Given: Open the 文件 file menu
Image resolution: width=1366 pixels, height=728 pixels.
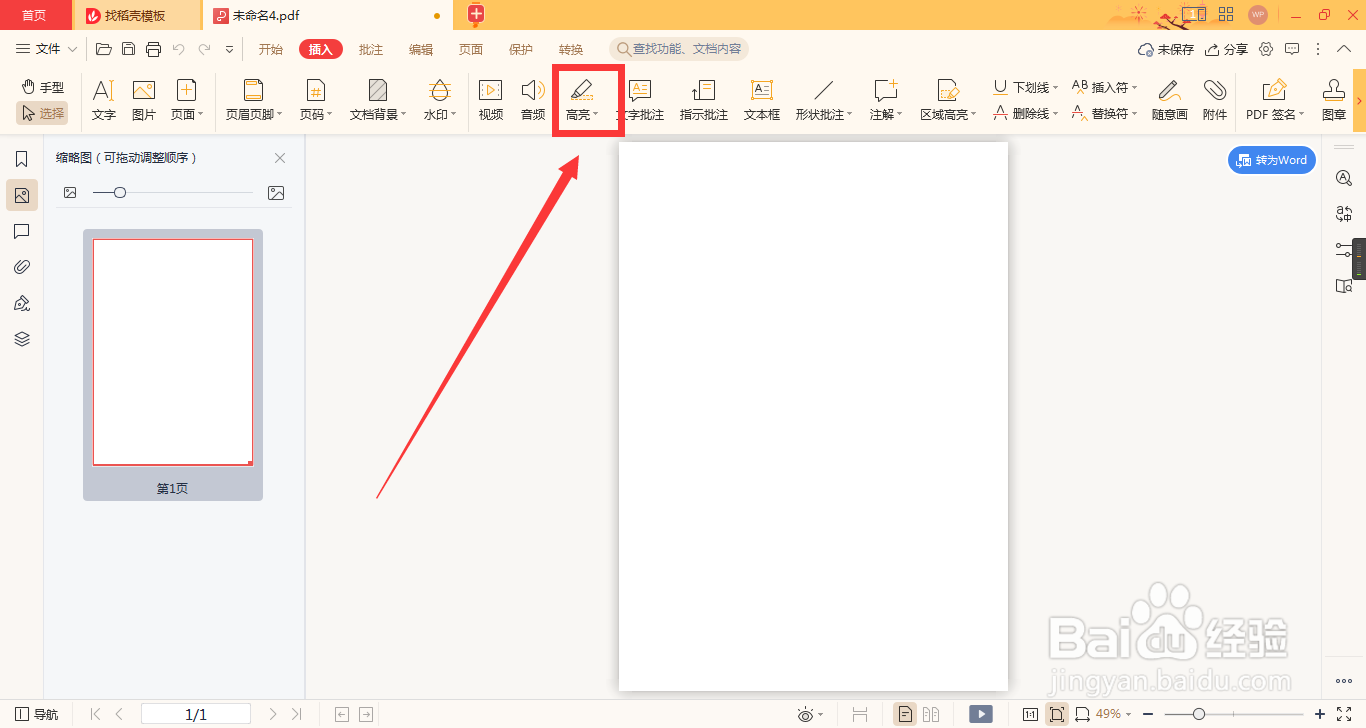Looking at the screenshot, I should coord(46,49).
